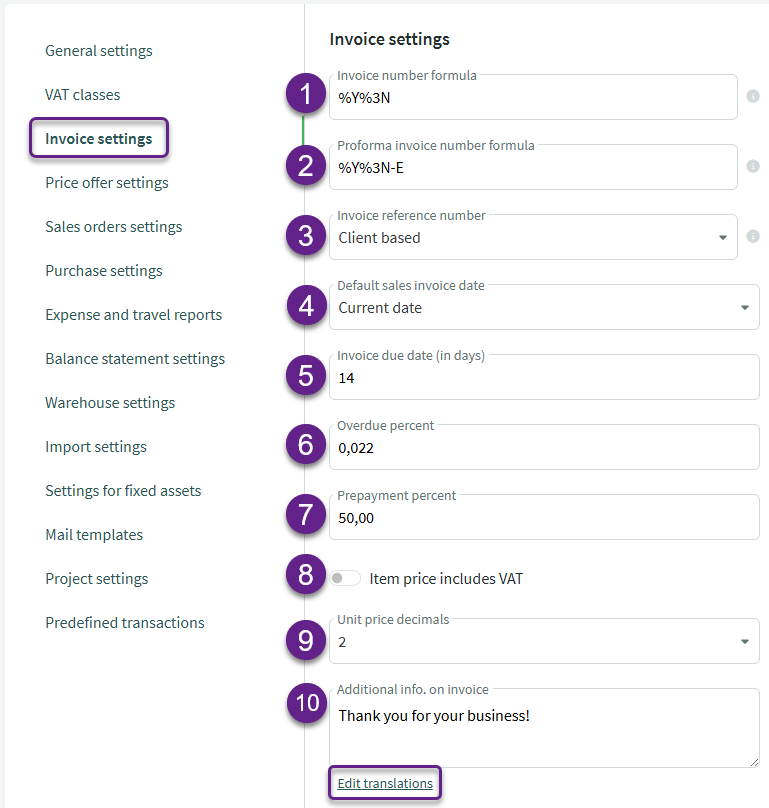Click info icon beside Proforma invoice number formula
The width and height of the screenshot is (769, 808).
click(x=753, y=167)
